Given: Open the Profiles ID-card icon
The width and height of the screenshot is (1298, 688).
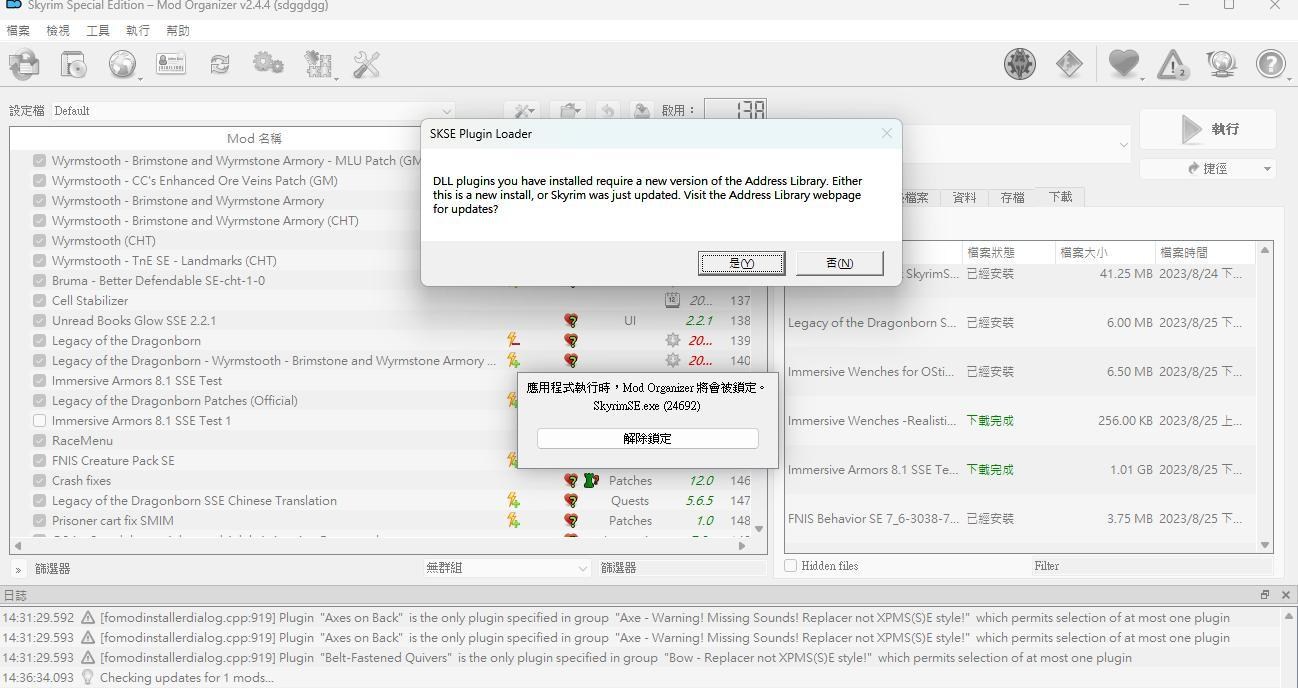Looking at the screenshot, I should click(x=171, y=65).
